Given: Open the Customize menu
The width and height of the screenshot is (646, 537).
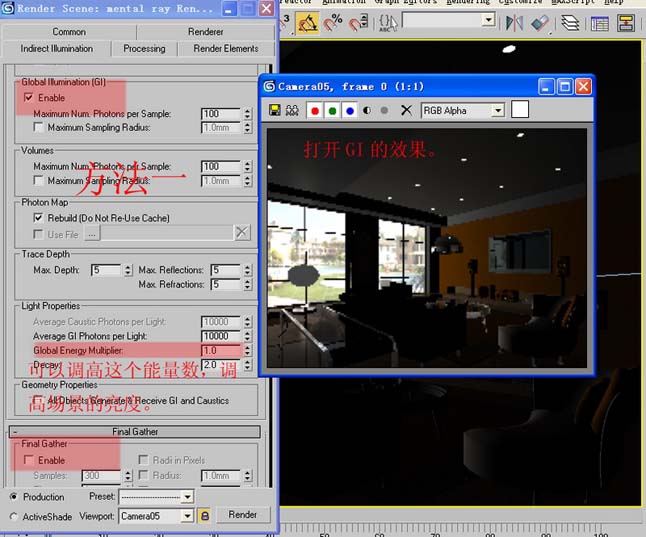Looking at the screenshot, I should (x=520, y=2).
